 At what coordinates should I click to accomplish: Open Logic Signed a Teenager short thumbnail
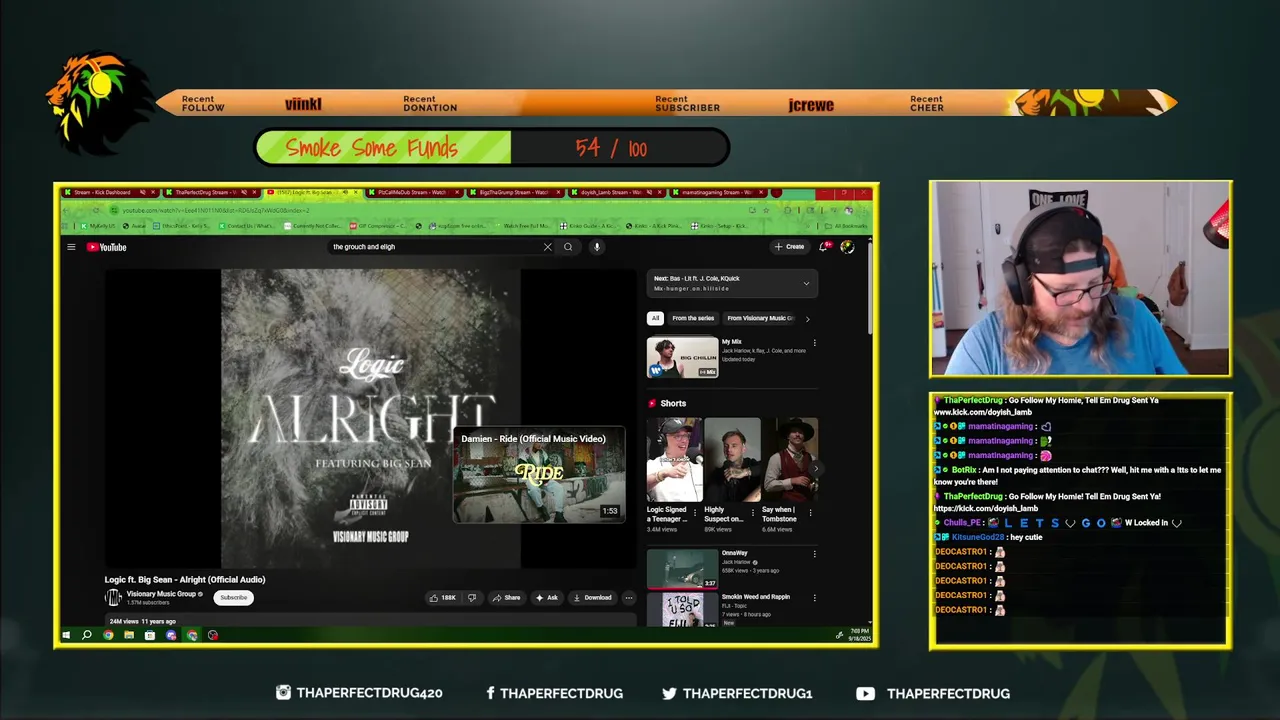pyautogui.click(x=674, y=460)
